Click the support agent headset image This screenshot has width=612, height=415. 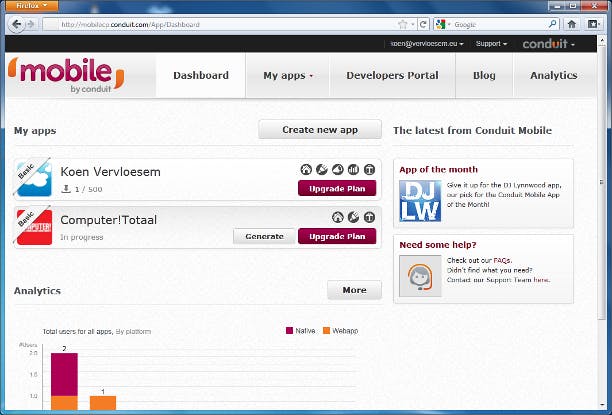[420, 276]
